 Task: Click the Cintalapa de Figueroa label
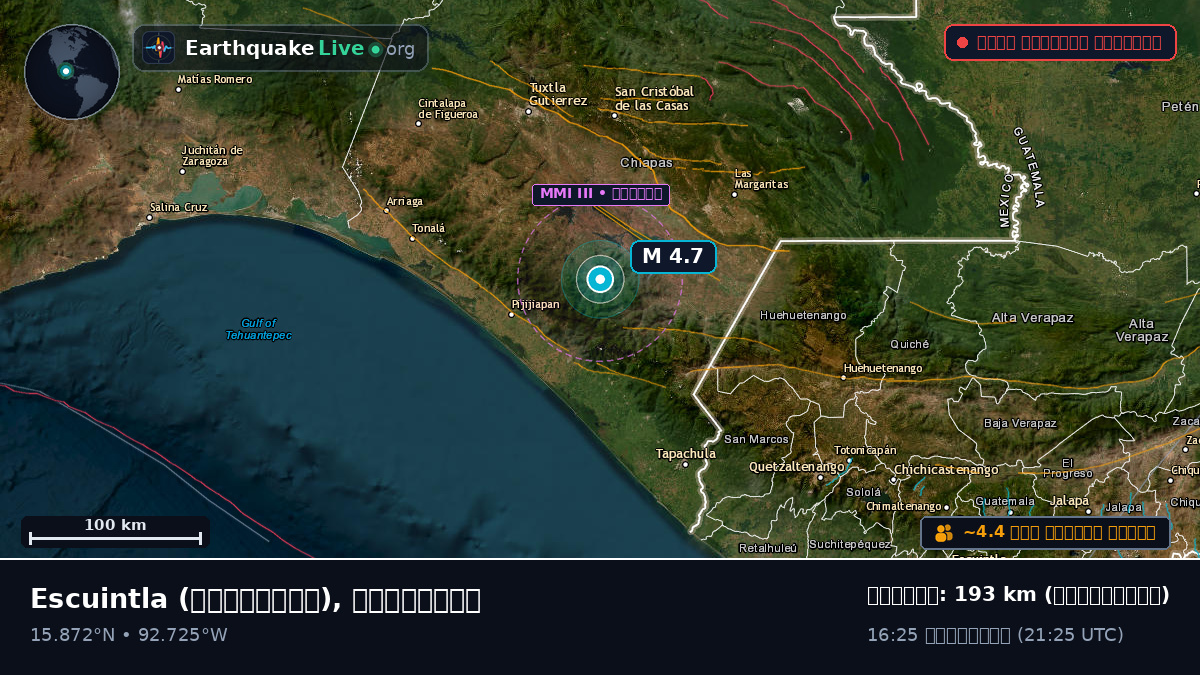tap(448, 108)
